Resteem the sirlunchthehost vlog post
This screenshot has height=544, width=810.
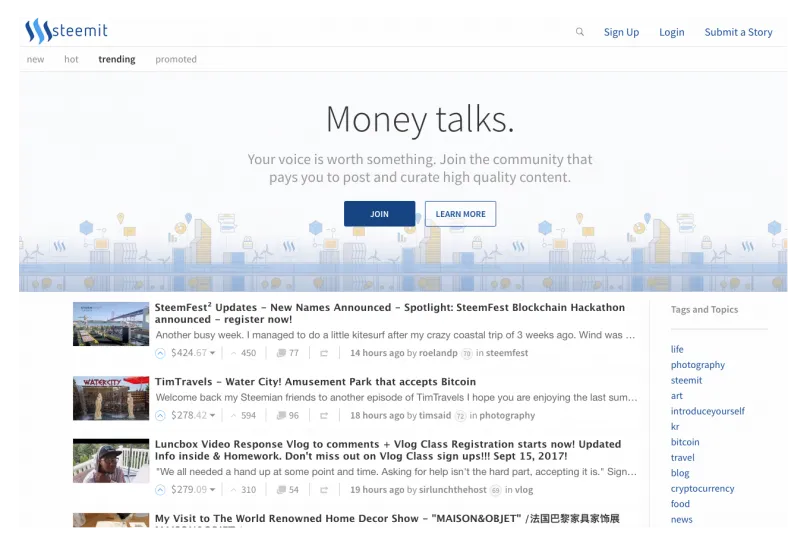[324, 490]
